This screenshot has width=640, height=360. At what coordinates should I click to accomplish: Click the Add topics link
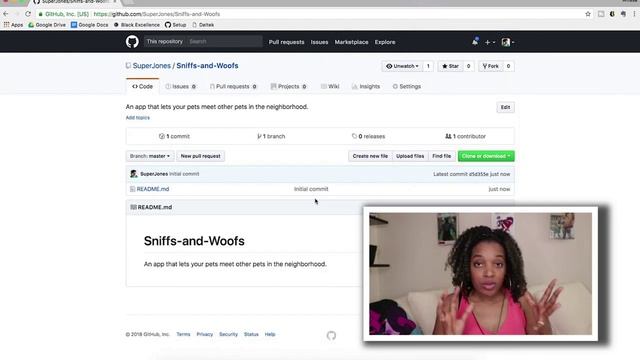click(138, 118)
